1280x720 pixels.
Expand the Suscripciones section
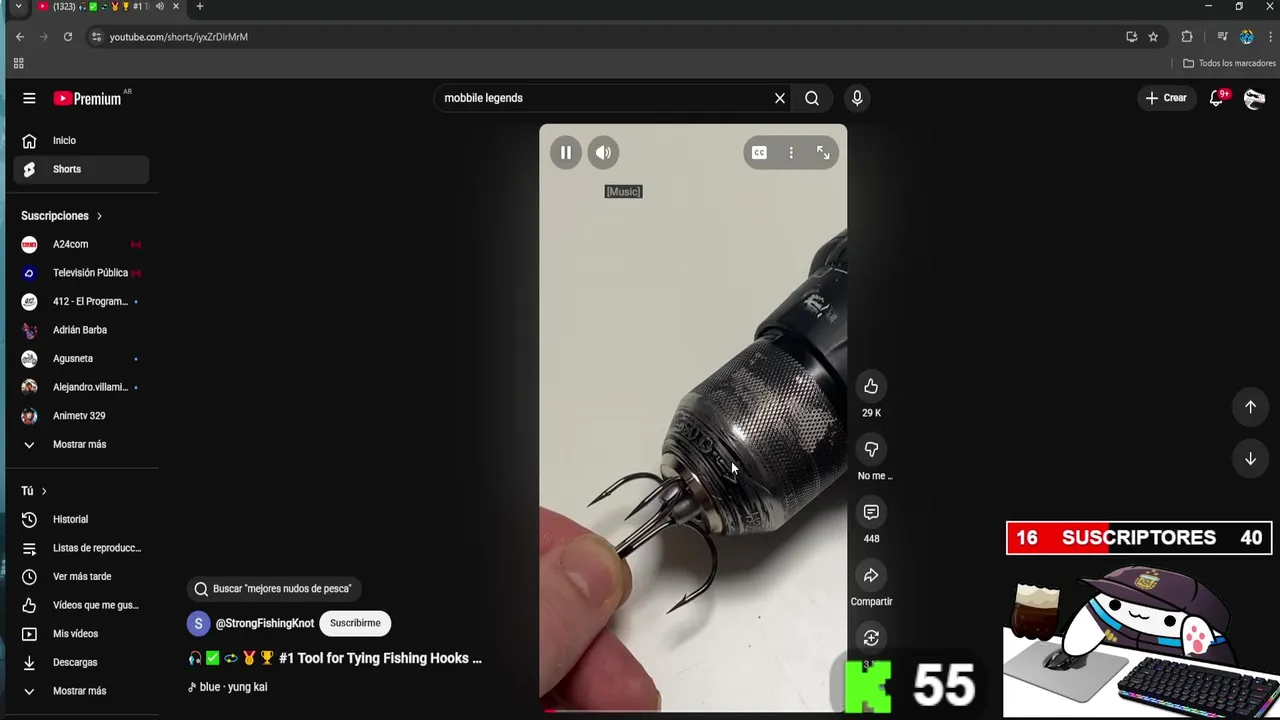click(x=62, y=216)
